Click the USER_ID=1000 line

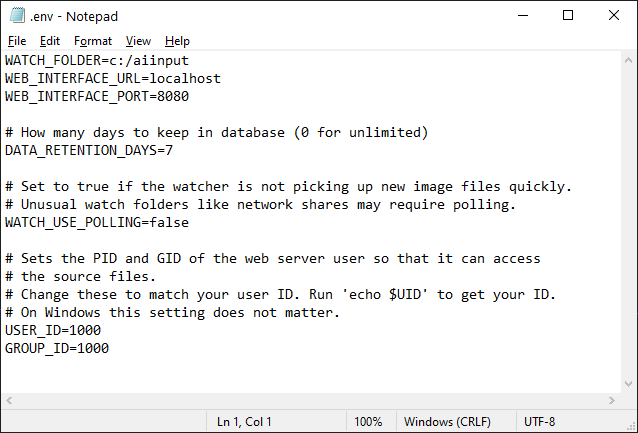click(x=53, y=330)
